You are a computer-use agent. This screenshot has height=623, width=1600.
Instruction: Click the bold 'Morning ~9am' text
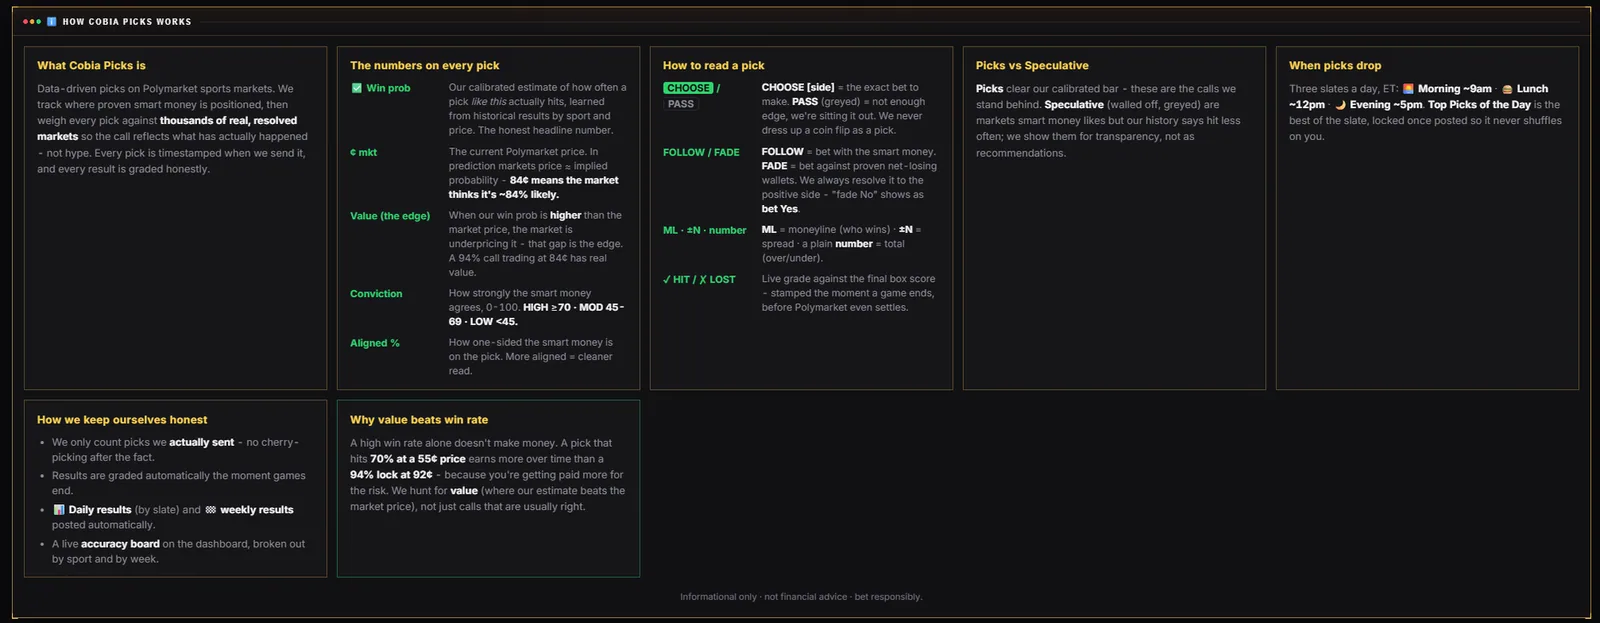click(1455, 89)
